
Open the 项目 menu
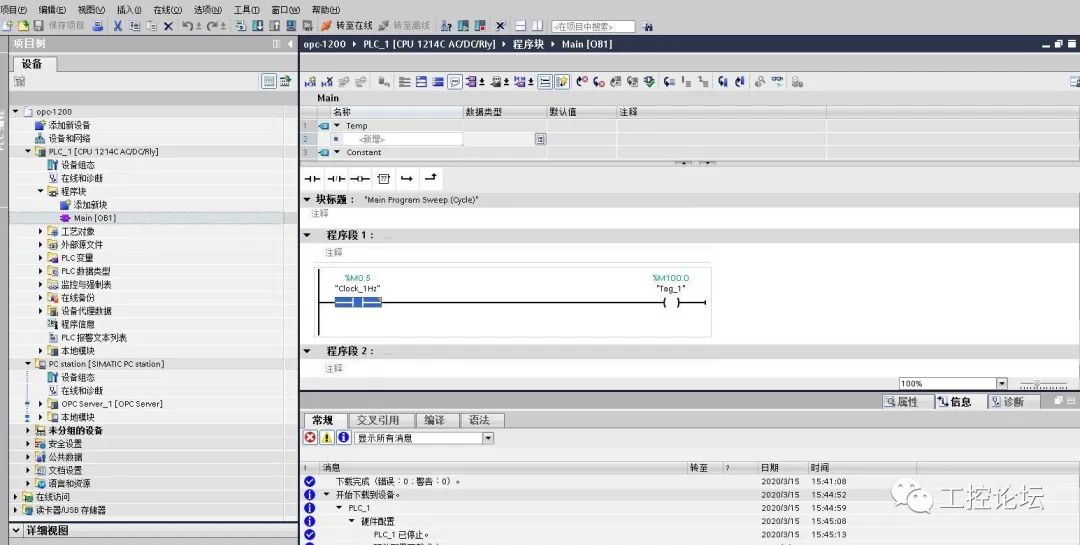pos(14,10)
